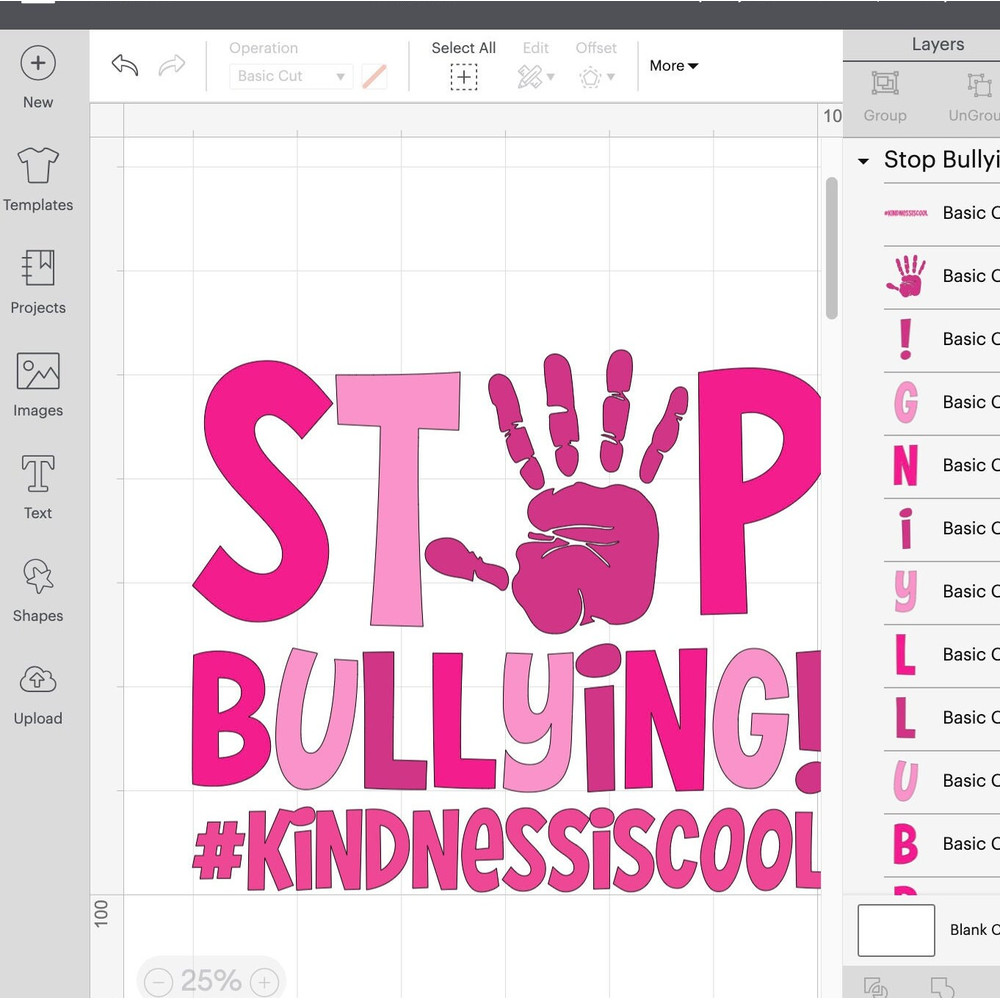Upload your own image

click(37, 679)
